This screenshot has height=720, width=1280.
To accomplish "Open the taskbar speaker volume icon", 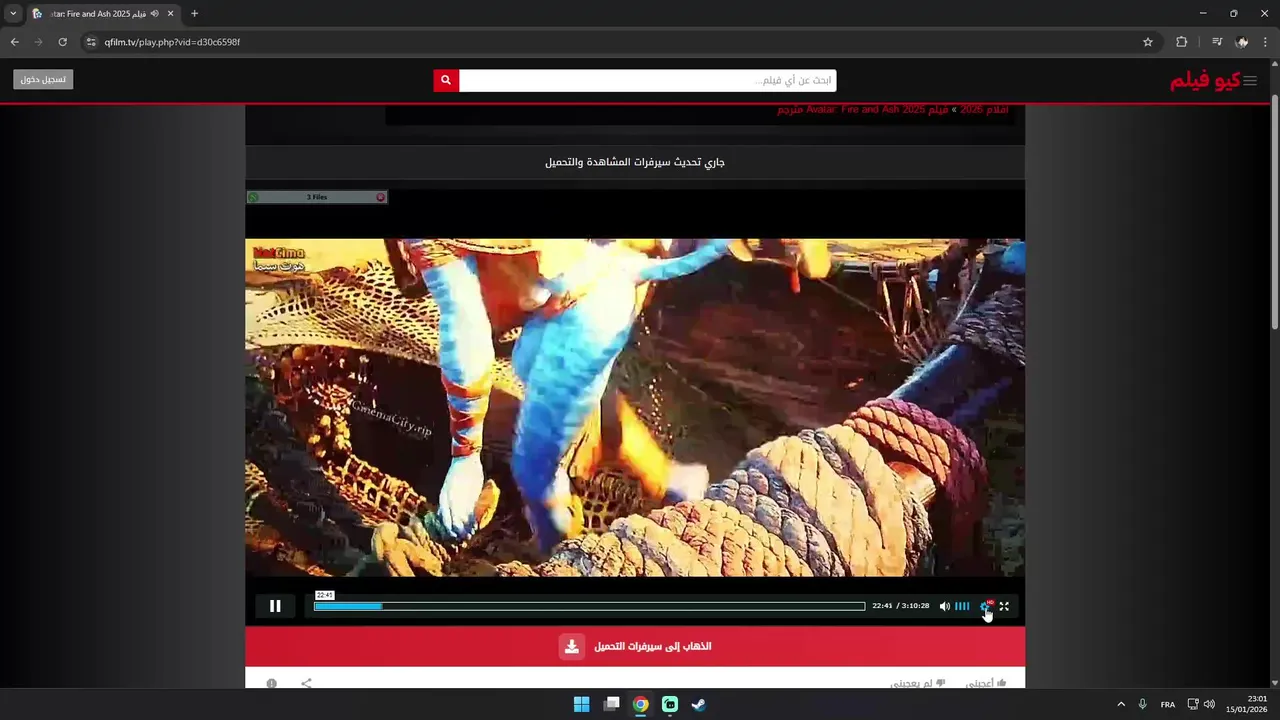I will click(1209, 704).
